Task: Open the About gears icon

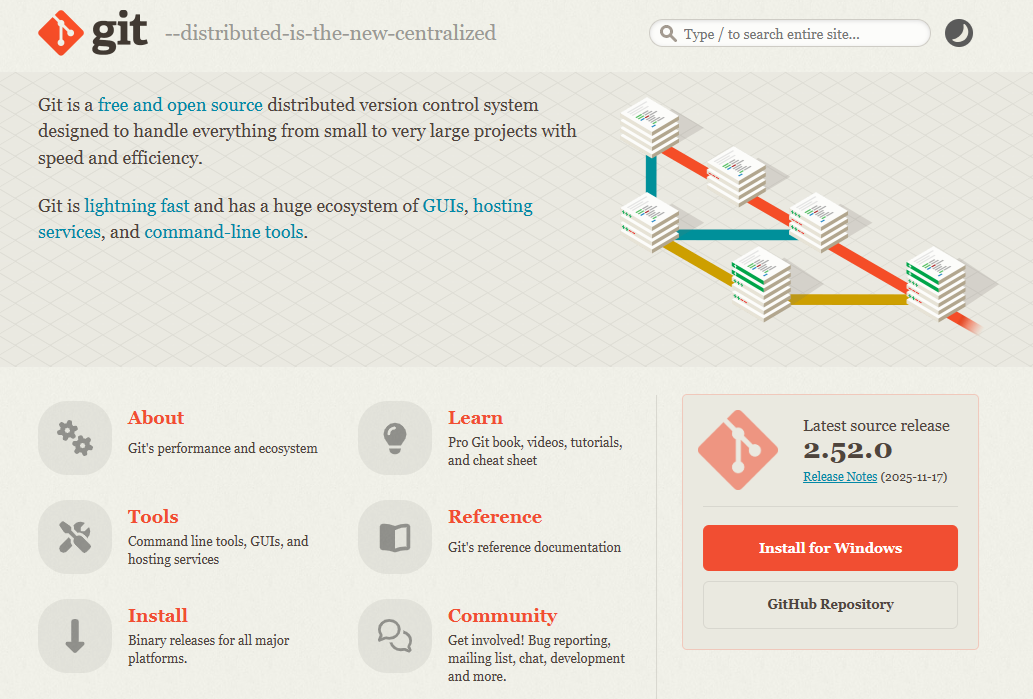Action: [74, 437]
